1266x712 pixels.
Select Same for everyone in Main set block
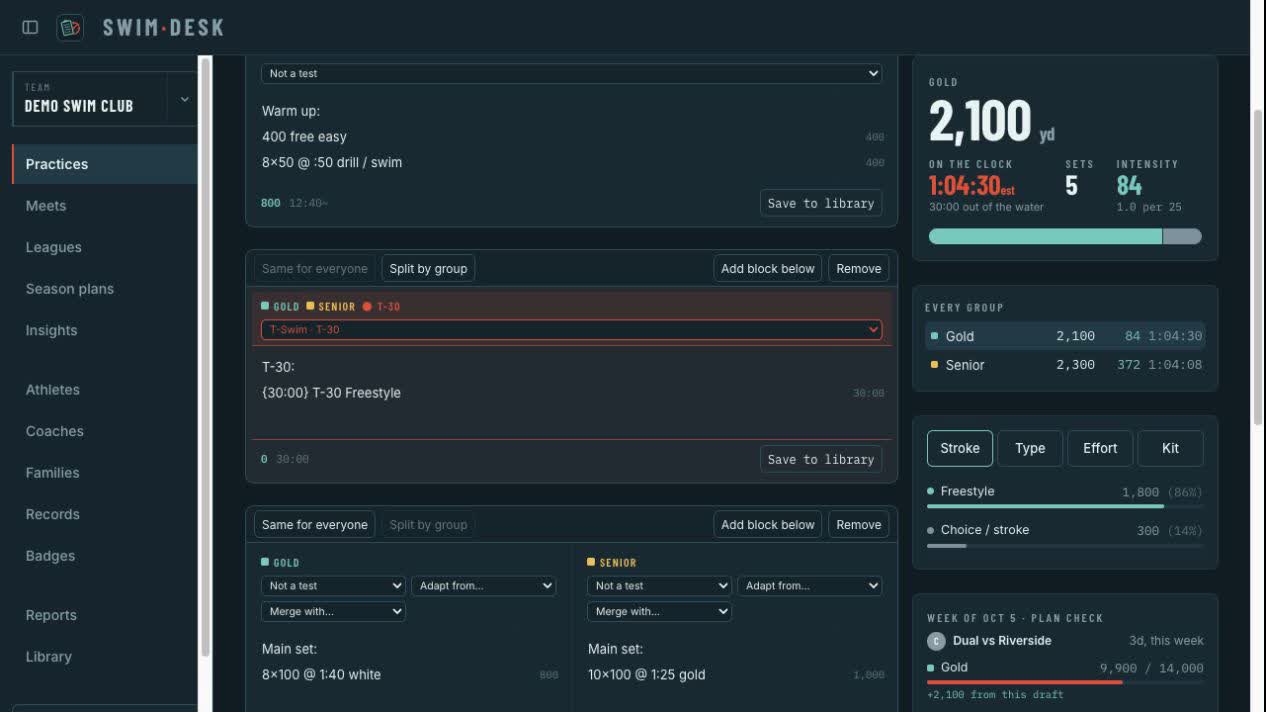point(315,524)
